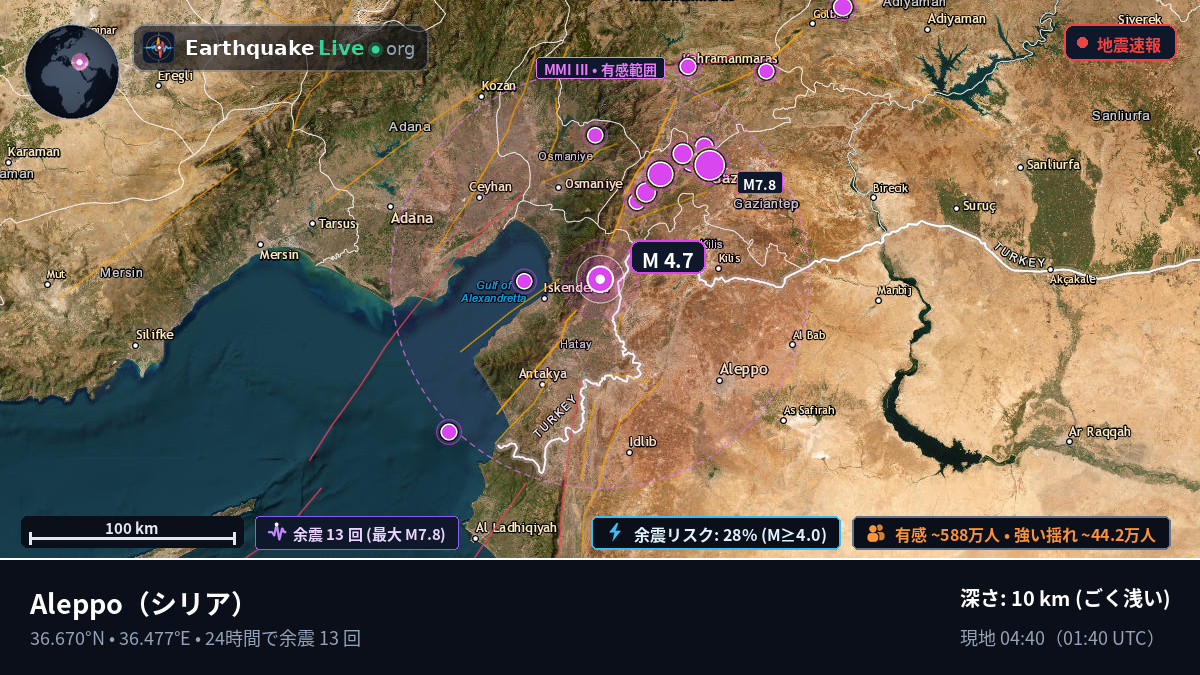This screenshot has width=1200, height=675.
Task: Click the Earthquake Live compass logo icon
Action: point(158,48)
